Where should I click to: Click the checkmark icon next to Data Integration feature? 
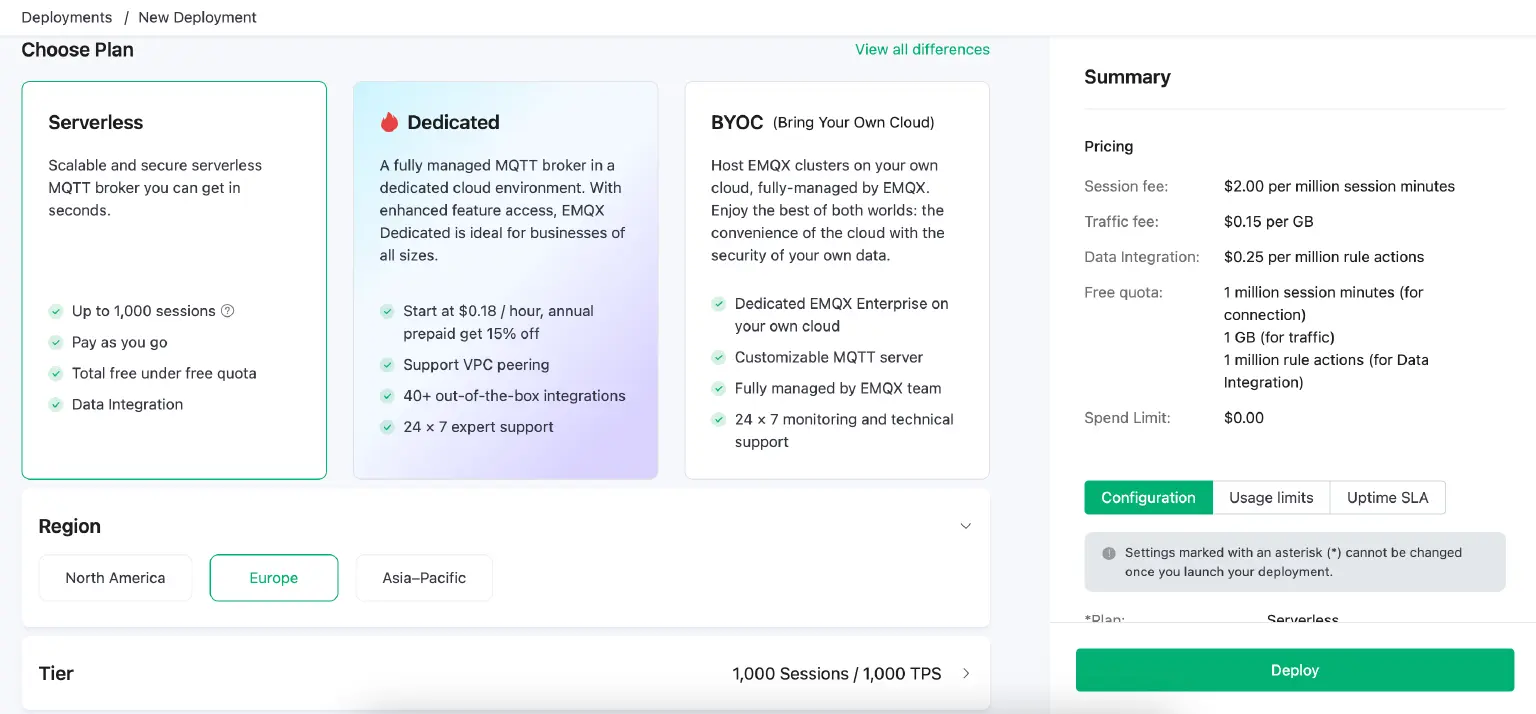56,404
